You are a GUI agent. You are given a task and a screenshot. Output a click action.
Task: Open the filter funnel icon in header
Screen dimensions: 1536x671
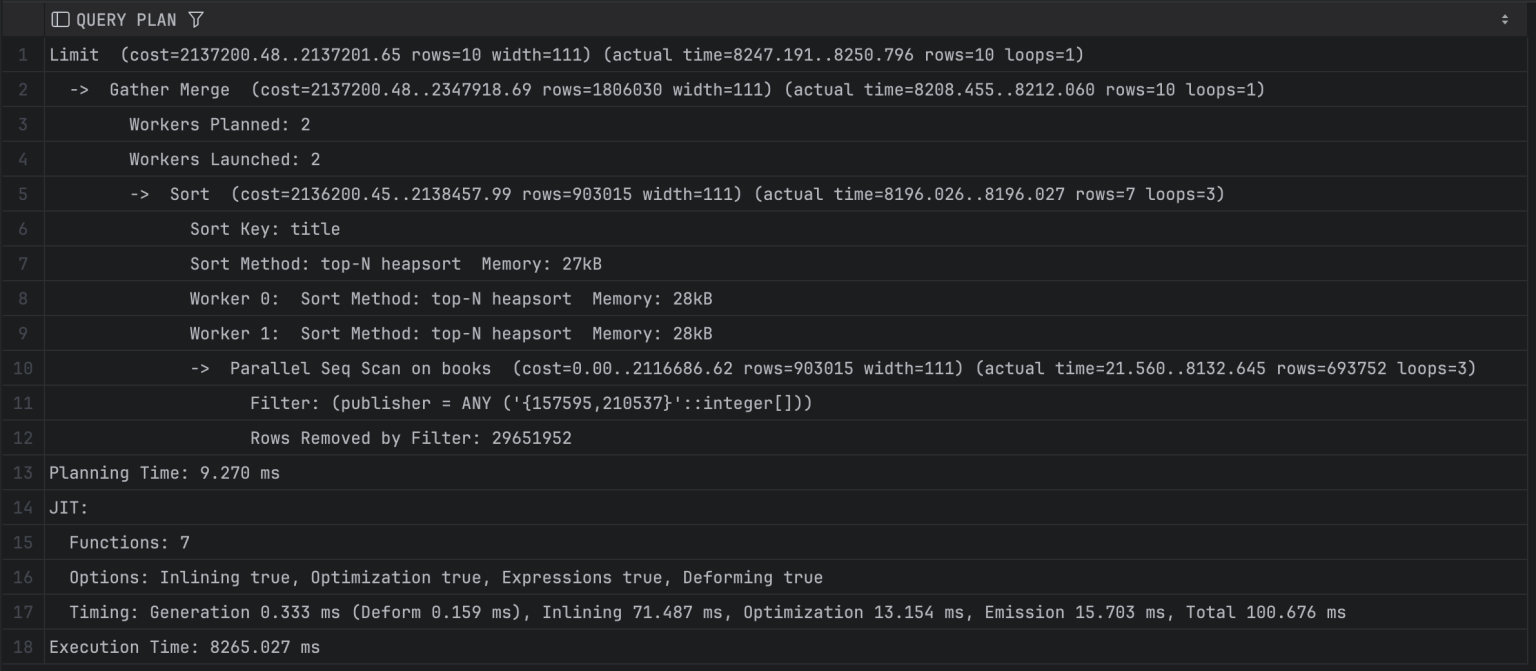pyautogui.click(x=196, y=20)
